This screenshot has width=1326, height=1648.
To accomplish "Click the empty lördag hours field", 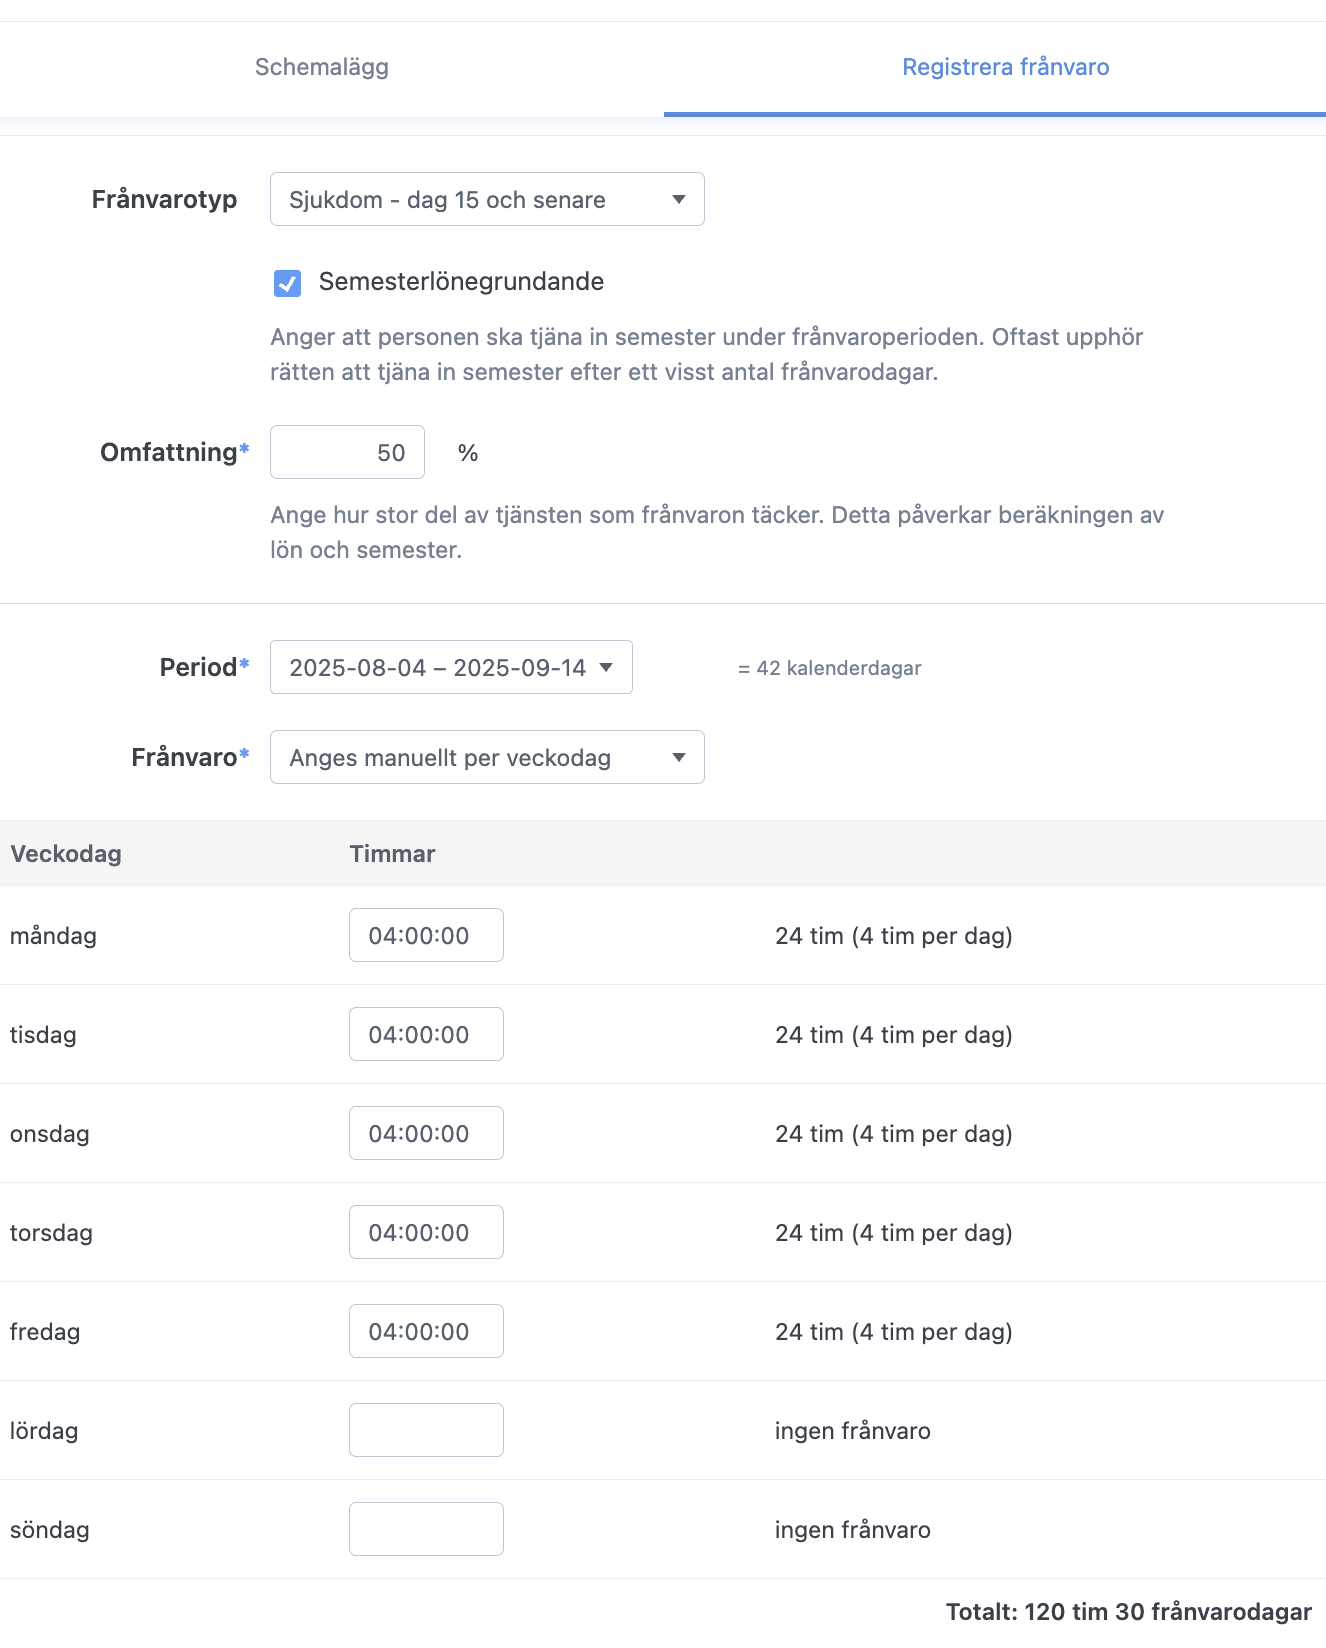I will click(x=426, y=1430).
